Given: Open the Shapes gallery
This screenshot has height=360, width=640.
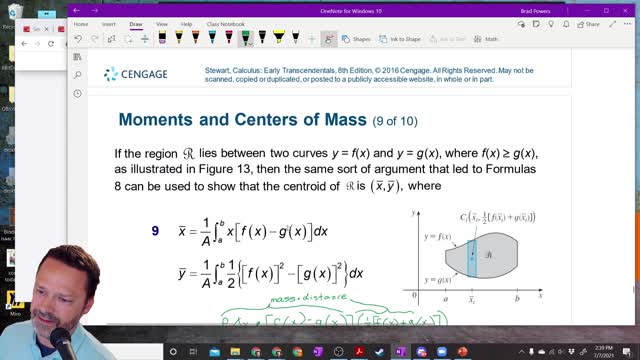Looking at the screenshot, I should tap(356, 39).
